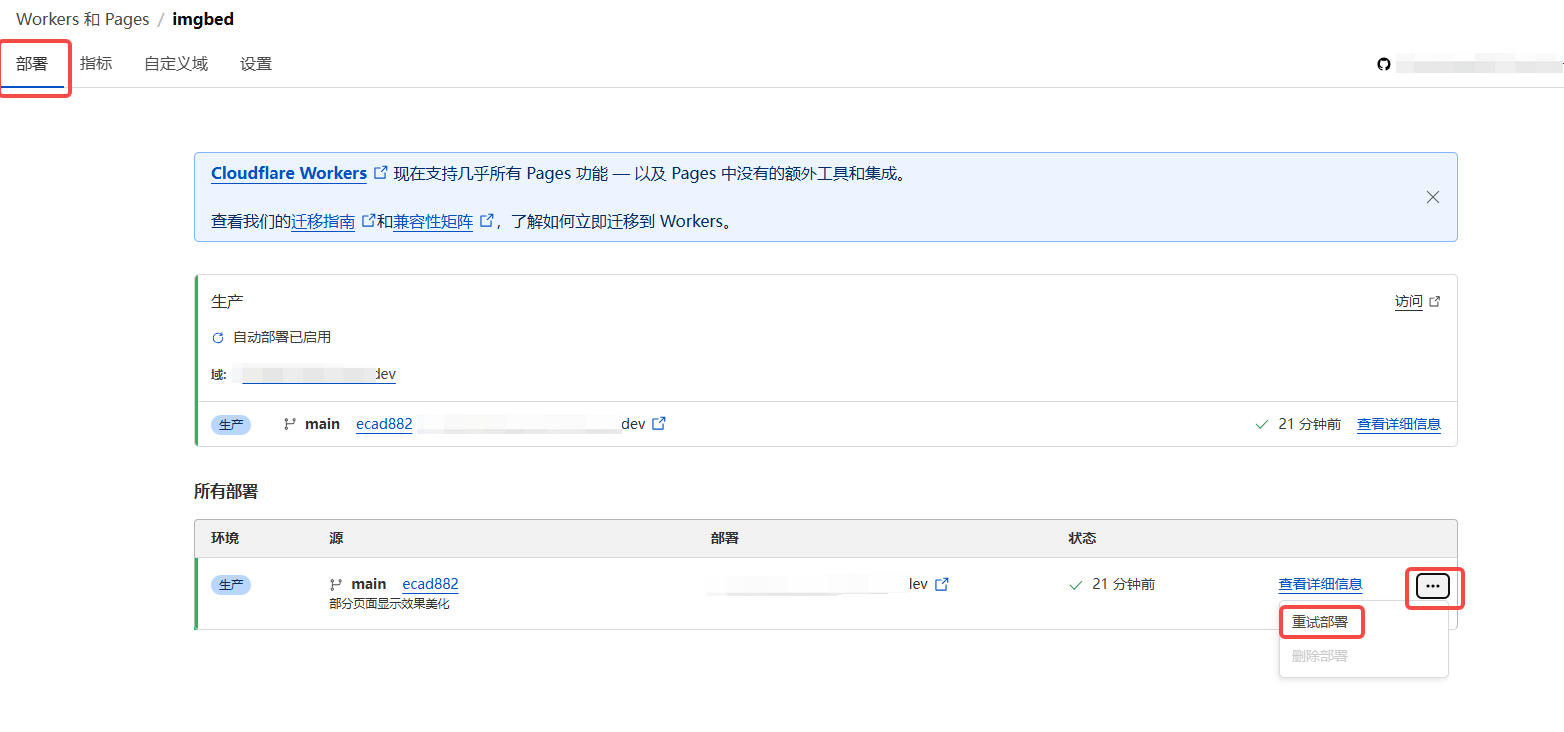
Task: Select the 部署 tab
Action: [x=32, y=64]
